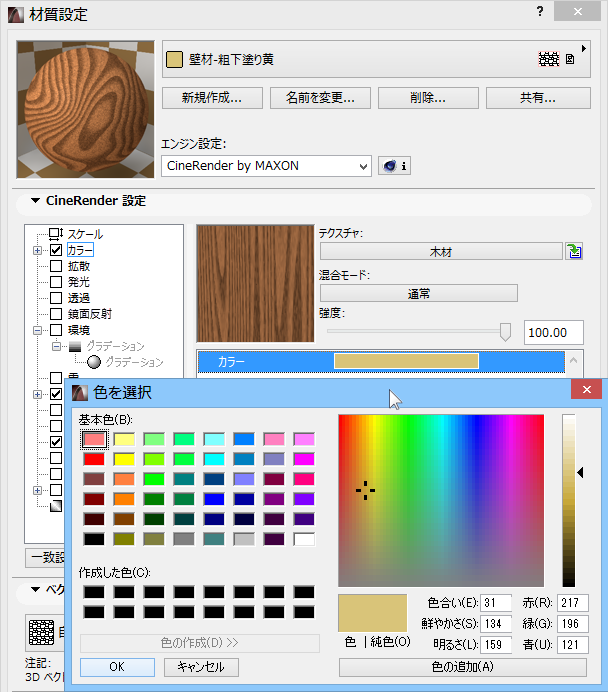Collapse the CineRender 設定 section
This screenshot has width=608, height=692.
click(35, 201)
